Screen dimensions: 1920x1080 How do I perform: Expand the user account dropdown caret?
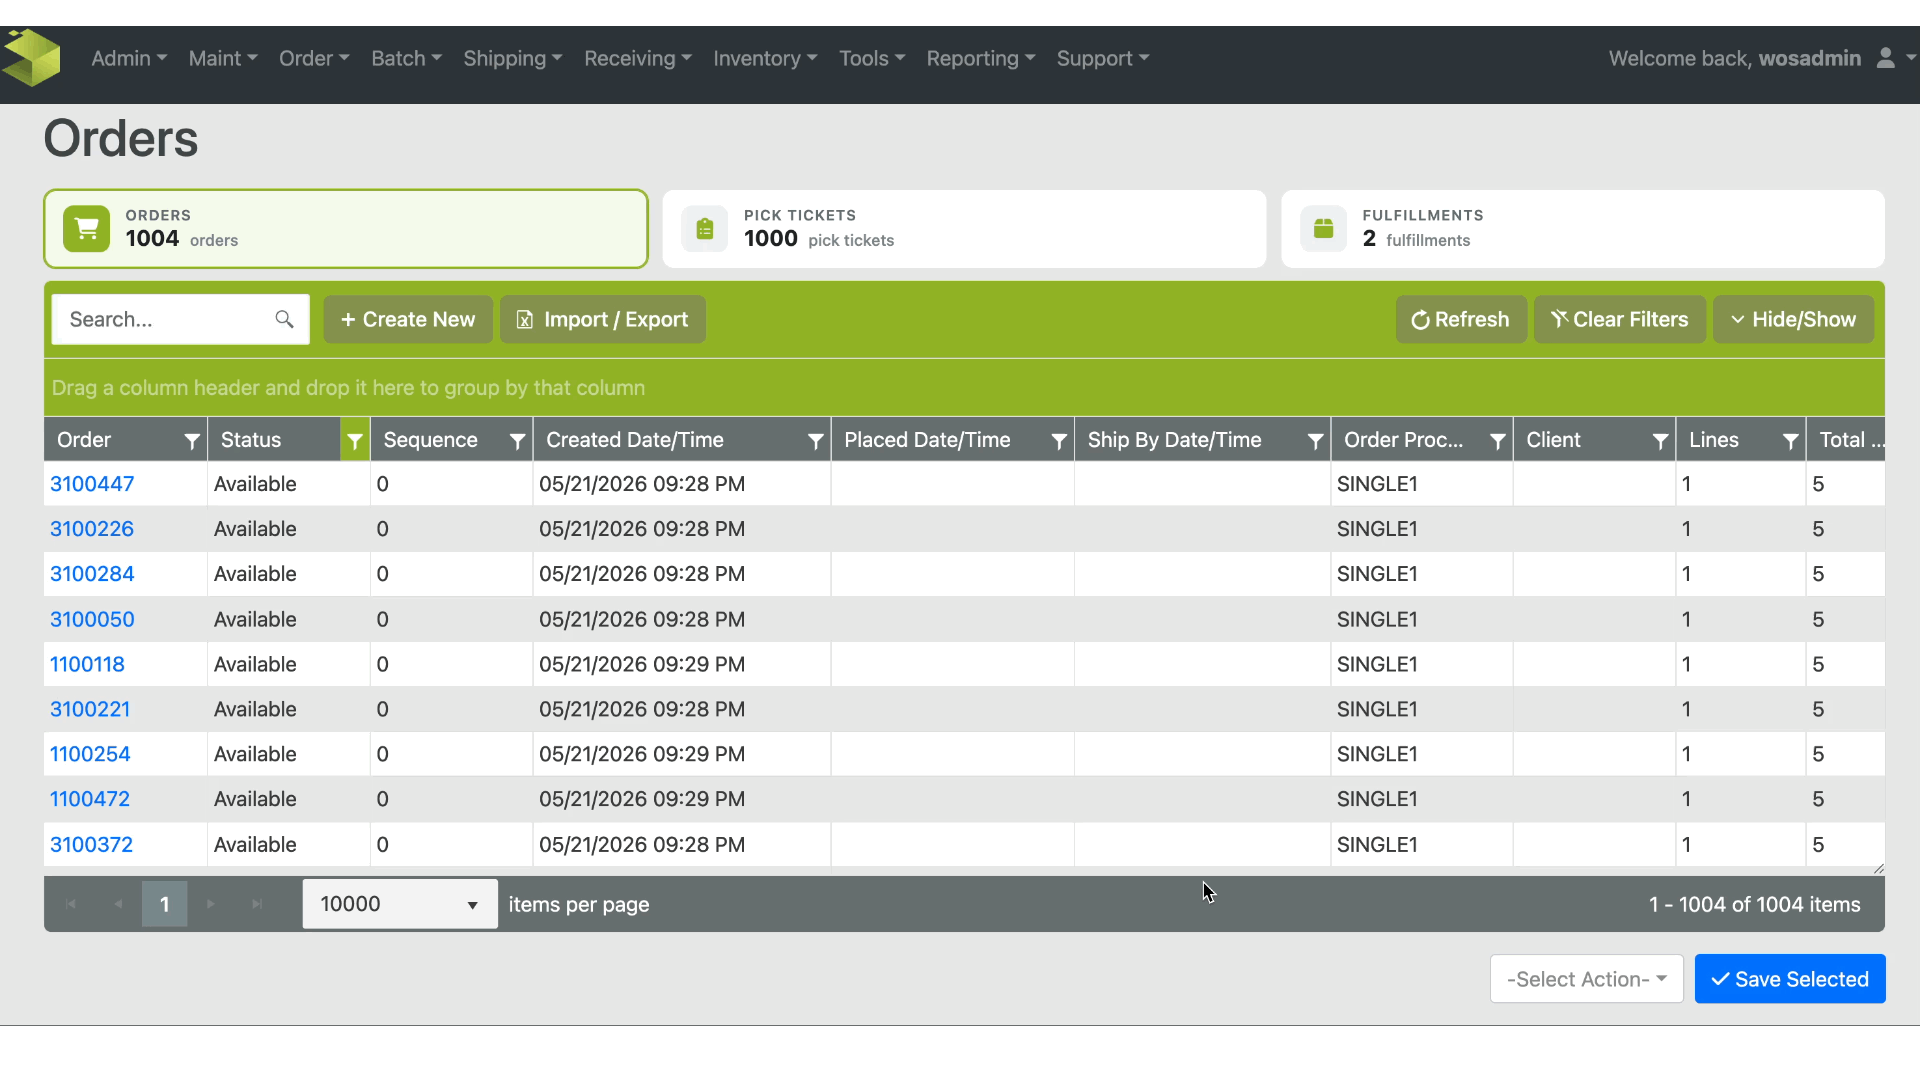[x=1910, y=58]
